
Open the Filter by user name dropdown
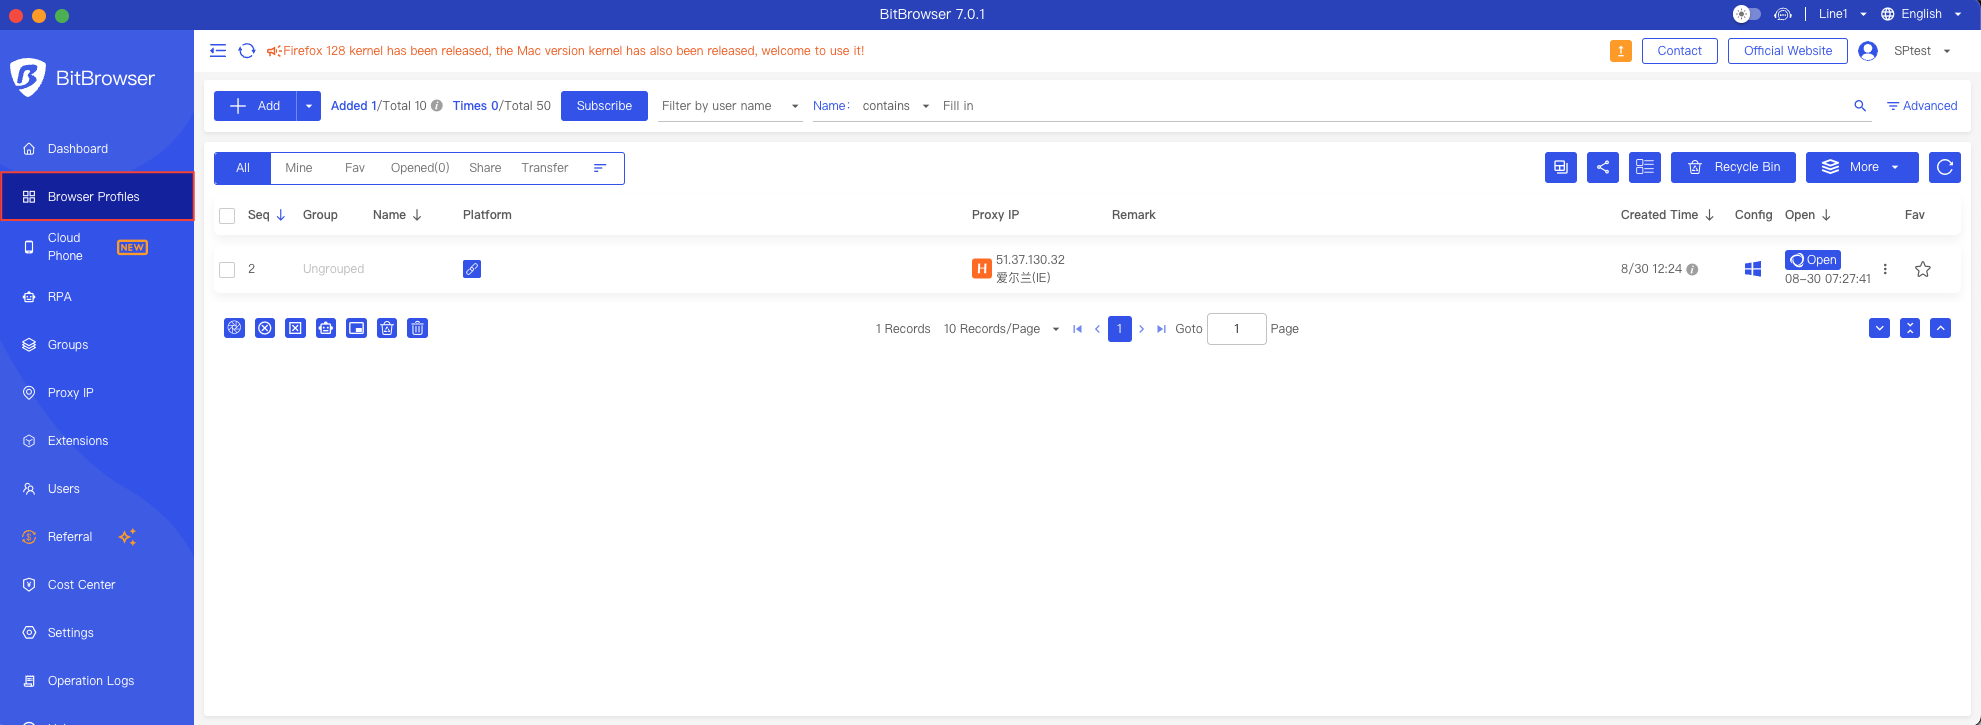coord(730,106)
